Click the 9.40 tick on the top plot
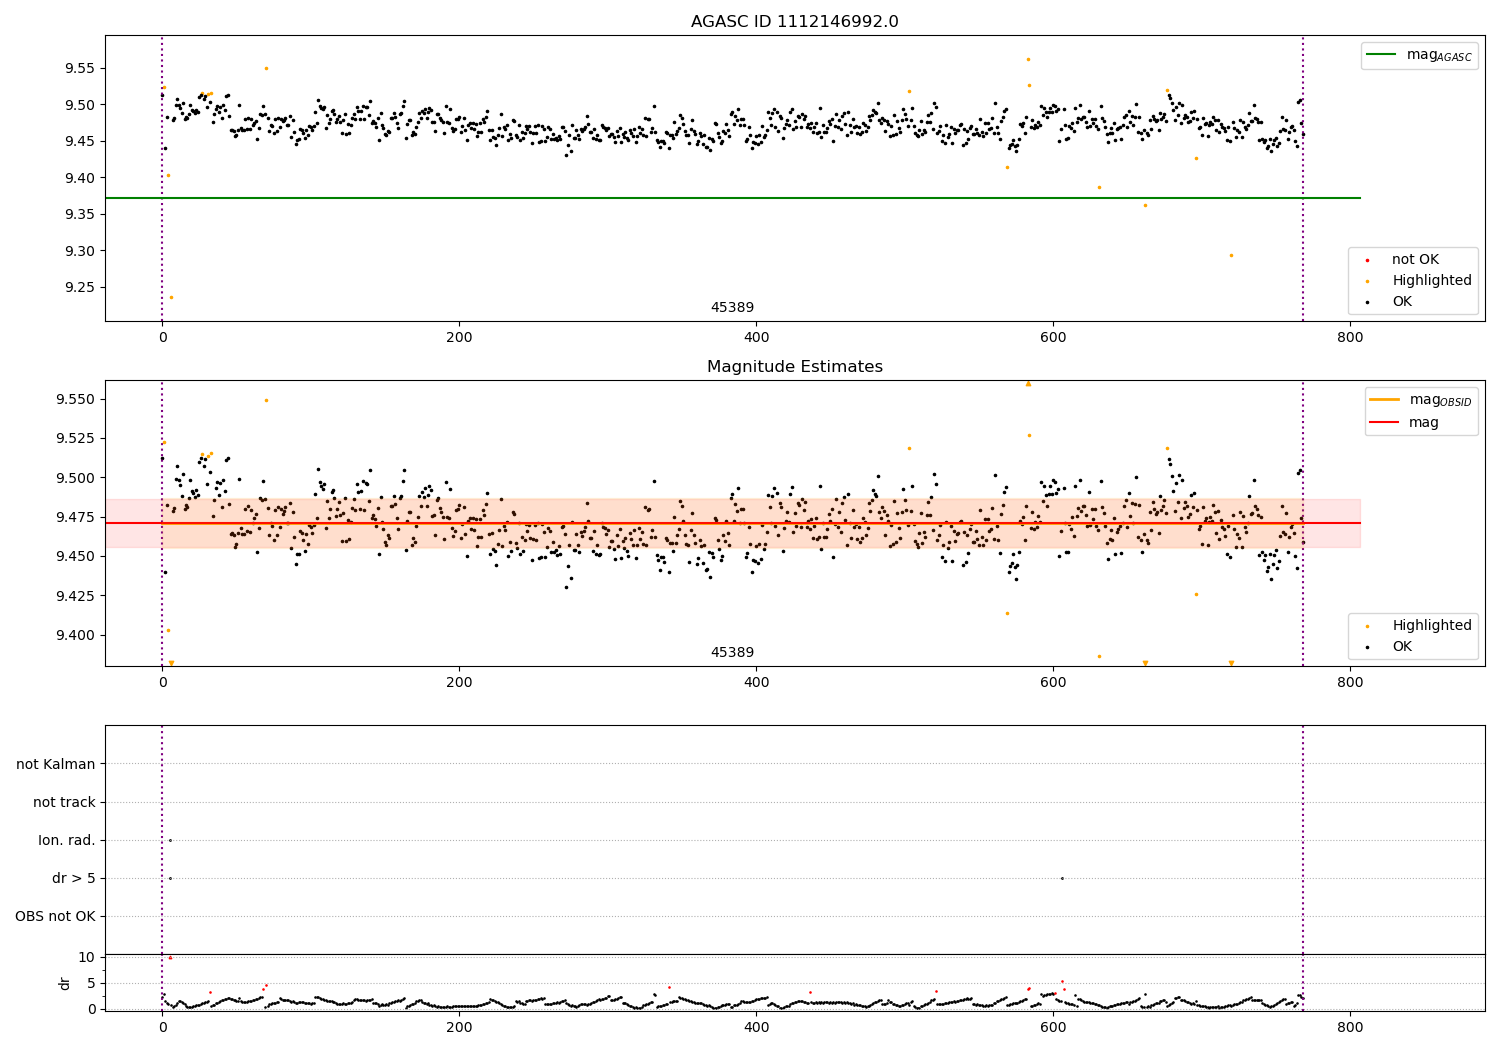The width and height of the screenshot is (1500, 1050). pyautogui.click(x=80, y=178)
